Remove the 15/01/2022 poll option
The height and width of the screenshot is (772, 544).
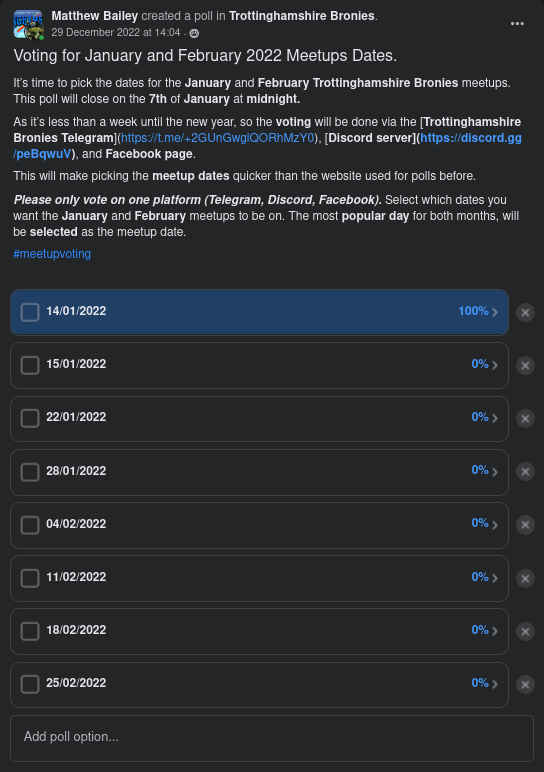point(525,365)
